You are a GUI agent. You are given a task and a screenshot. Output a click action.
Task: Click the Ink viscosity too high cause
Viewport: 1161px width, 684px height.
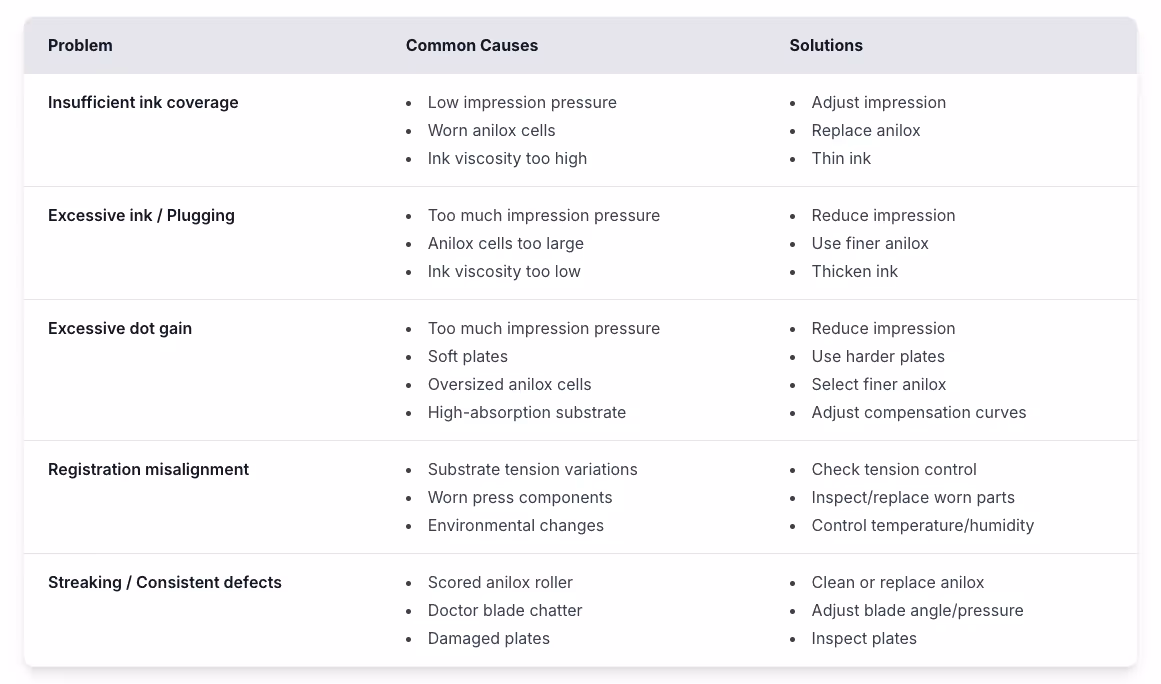[x=507, y=159]
